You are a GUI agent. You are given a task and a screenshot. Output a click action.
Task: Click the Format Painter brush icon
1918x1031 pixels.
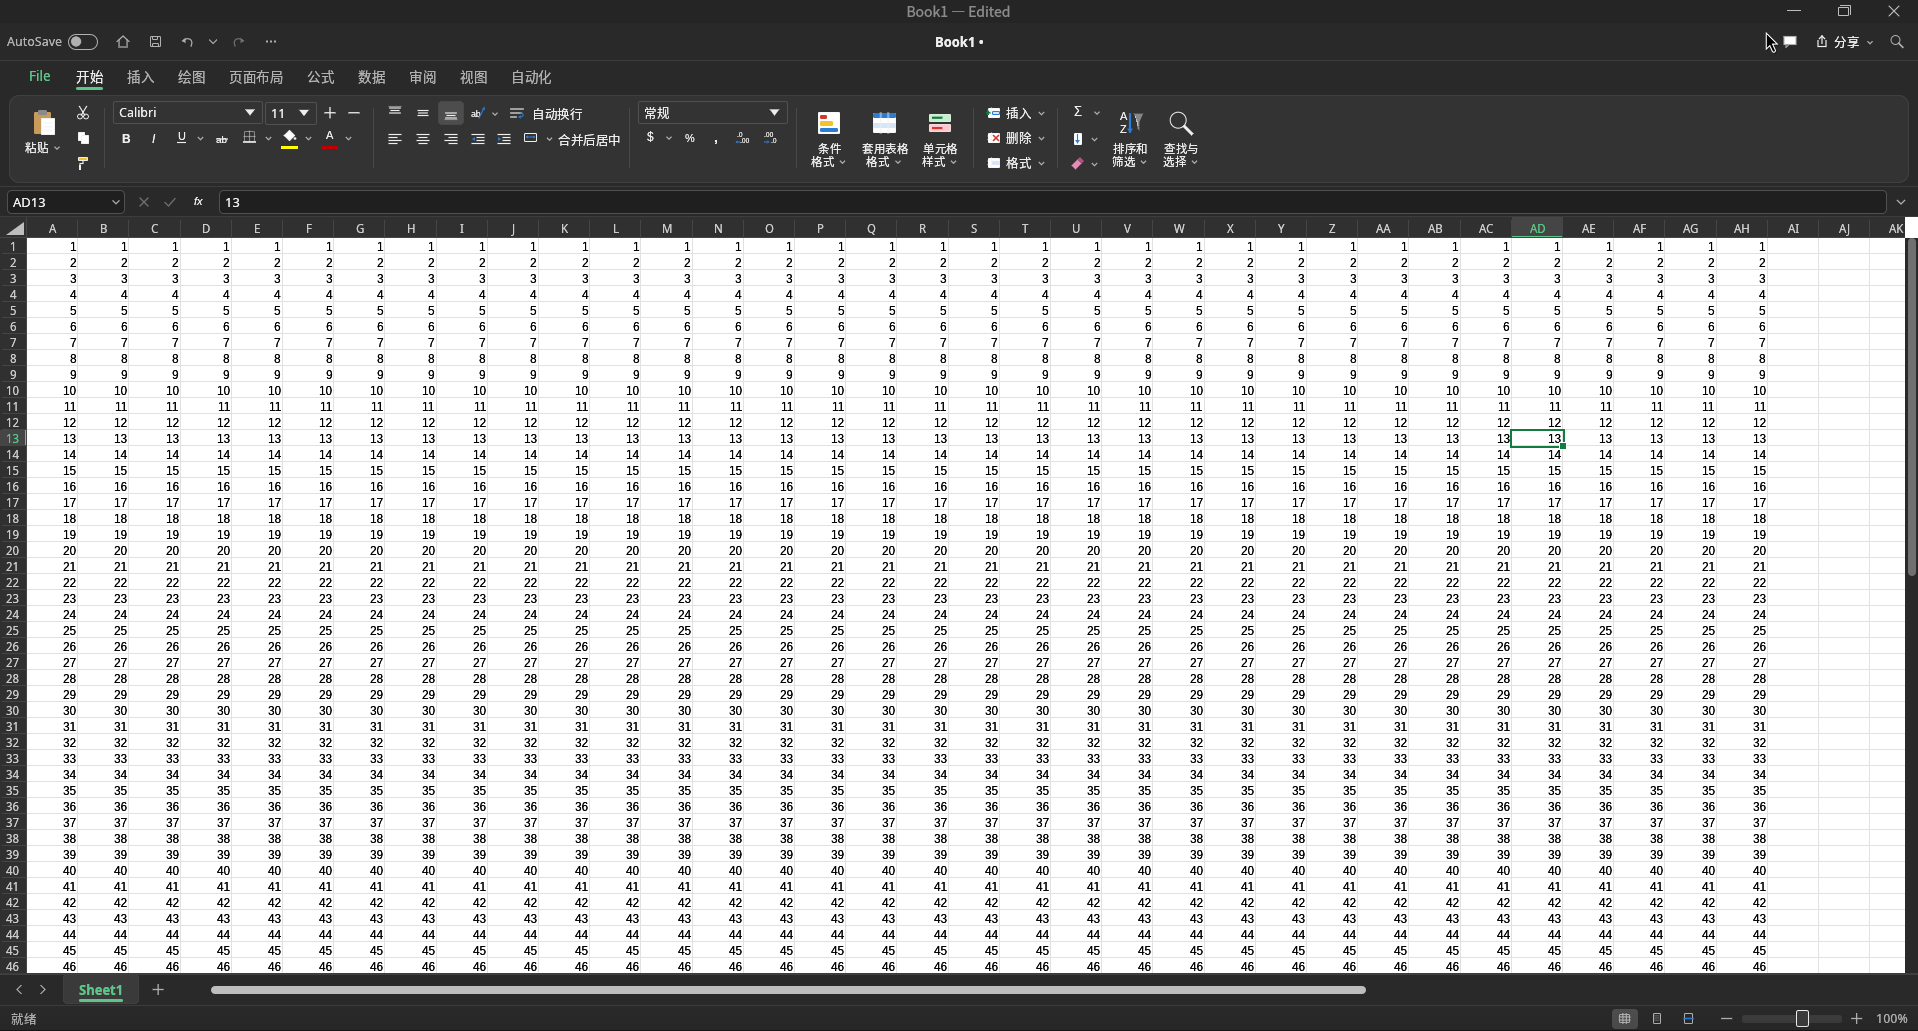[83, 163]
